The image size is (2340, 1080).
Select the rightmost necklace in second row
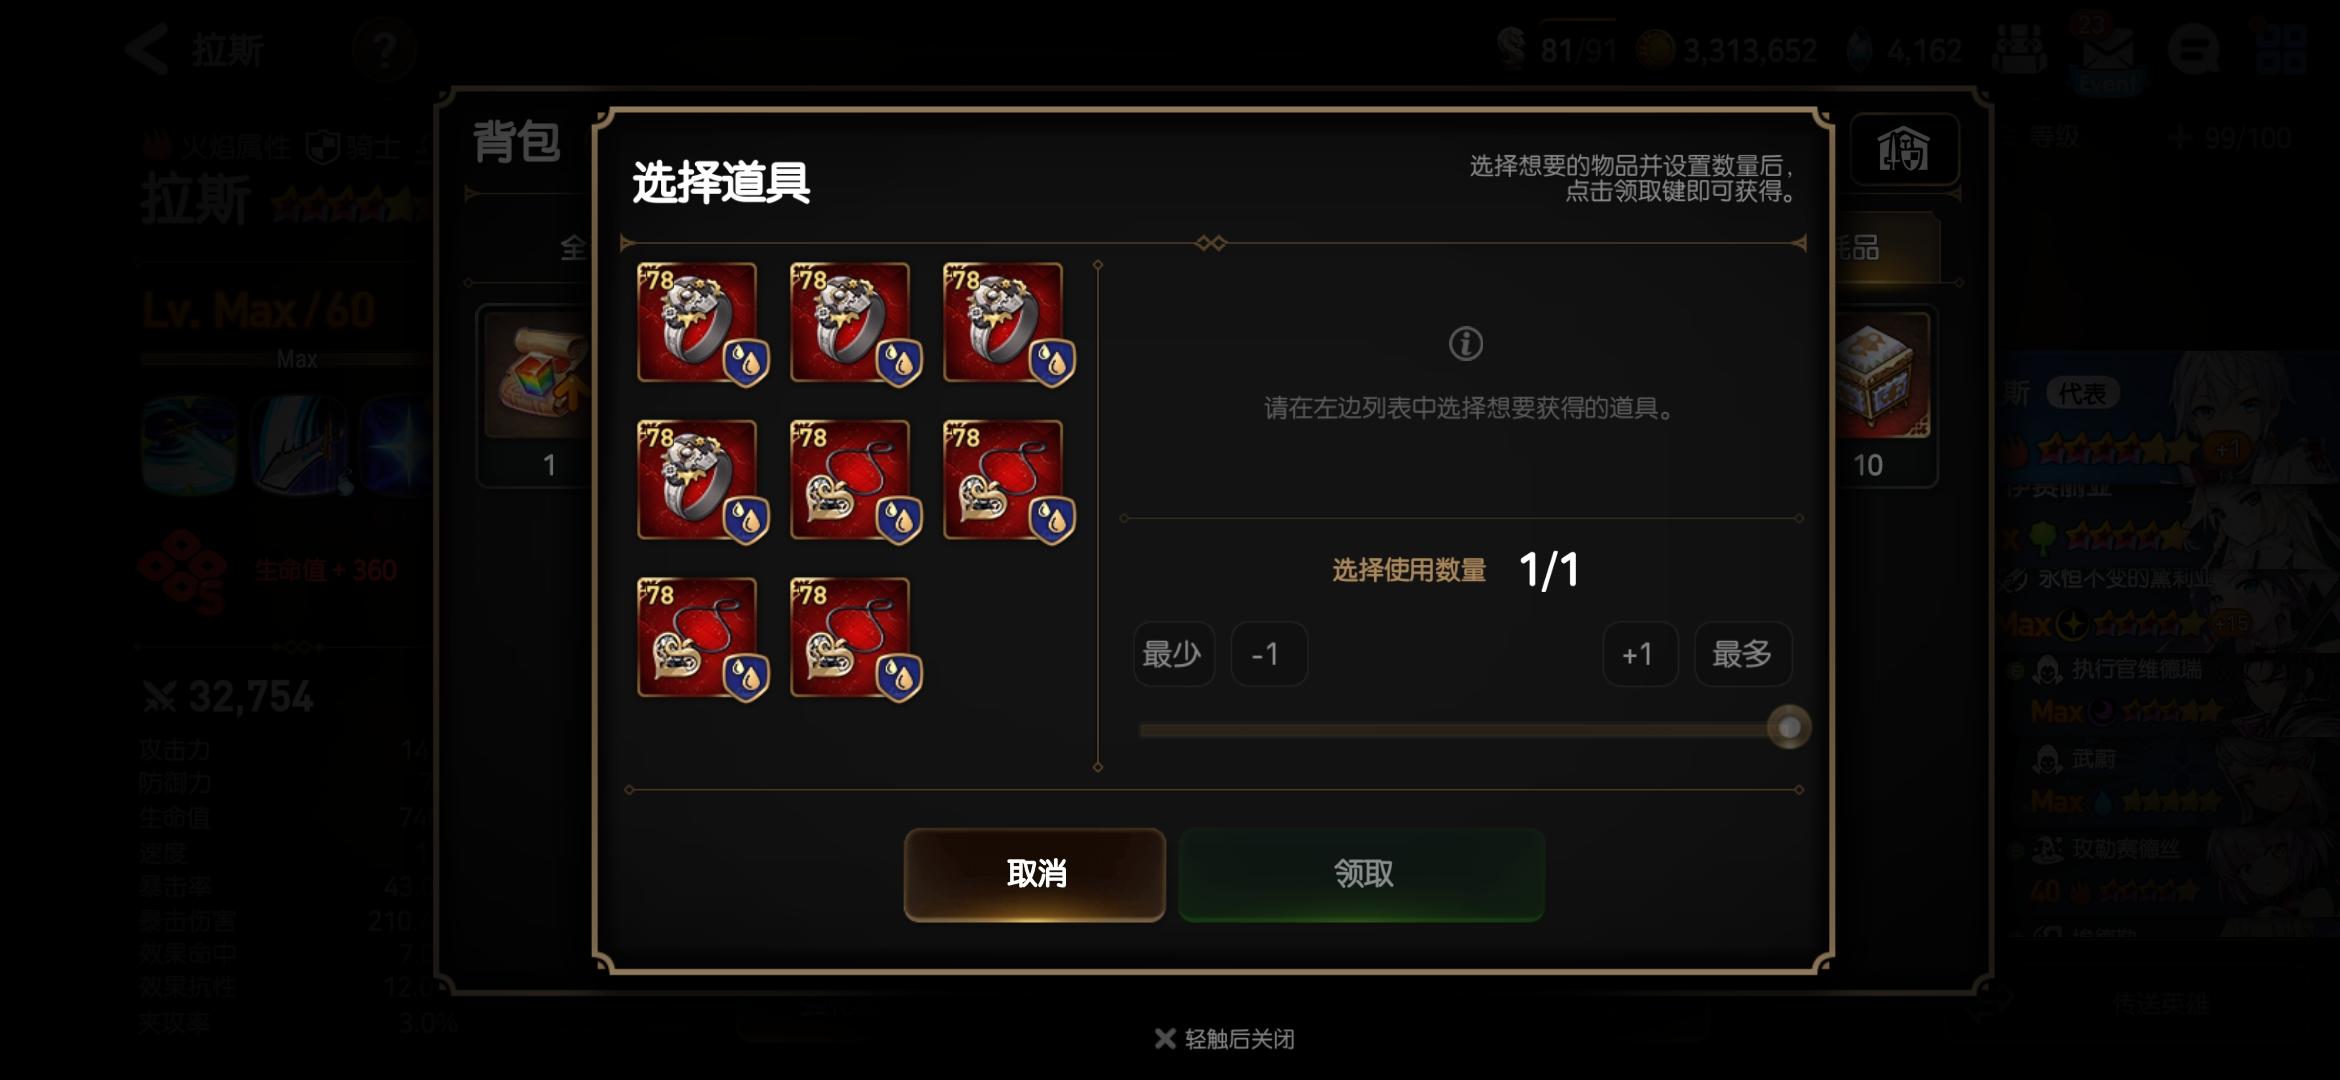1004,480
